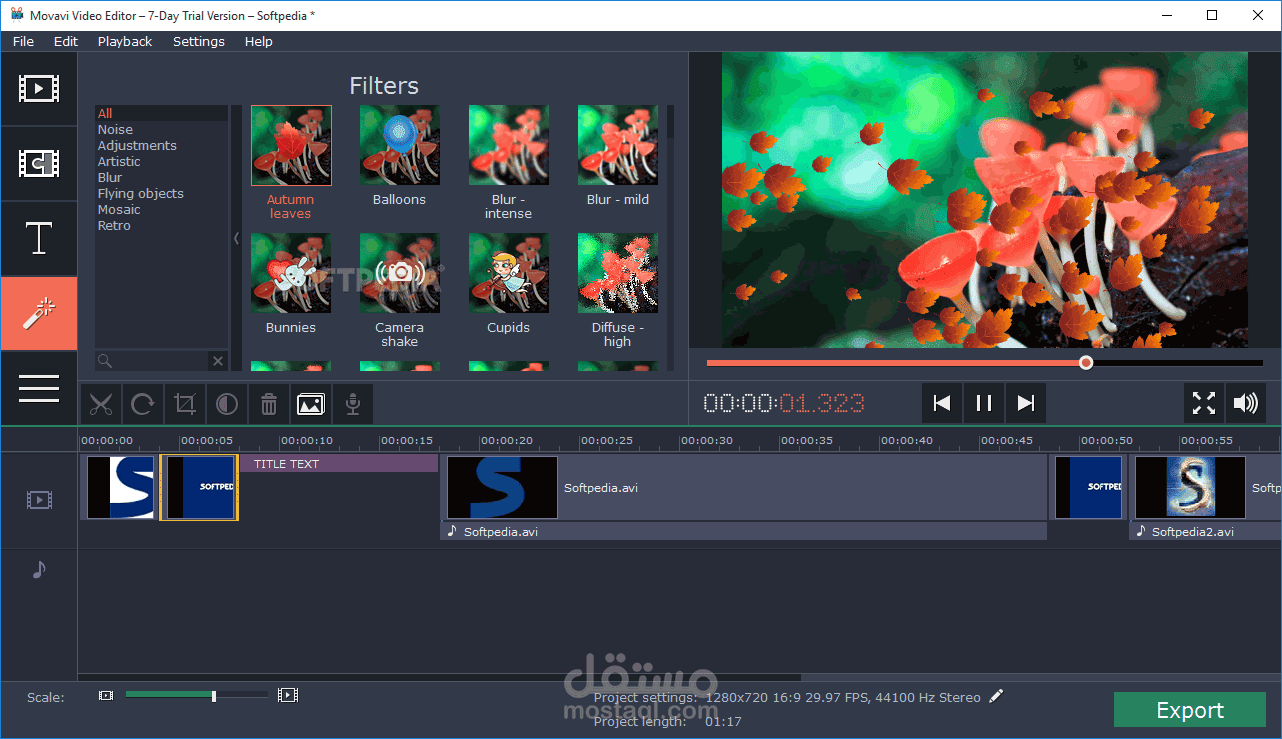
Task: Open the Playback menu
Action: point(125,41)
